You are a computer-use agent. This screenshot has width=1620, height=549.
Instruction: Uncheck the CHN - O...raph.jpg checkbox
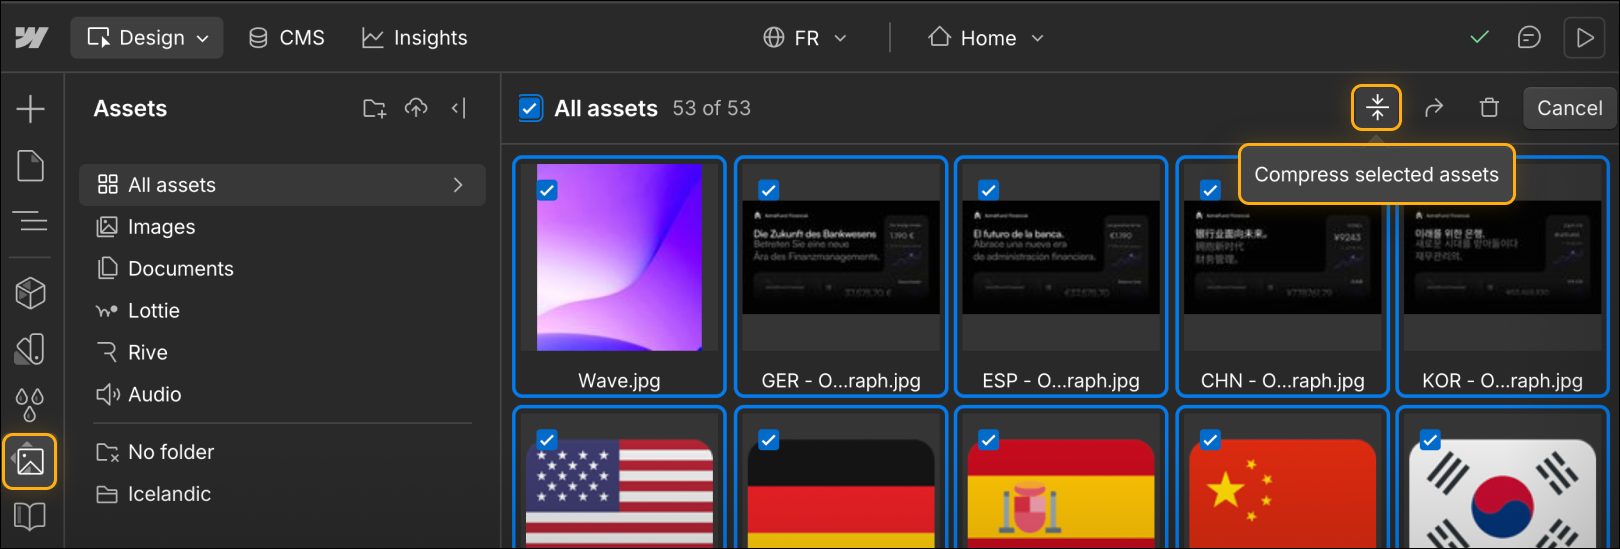(1210, 190)
